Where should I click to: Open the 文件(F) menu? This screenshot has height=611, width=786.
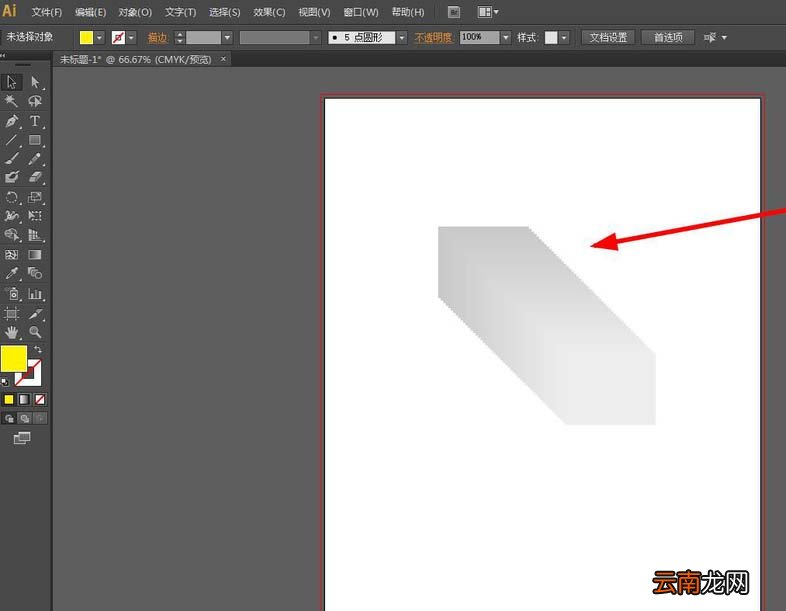point(47,12)
